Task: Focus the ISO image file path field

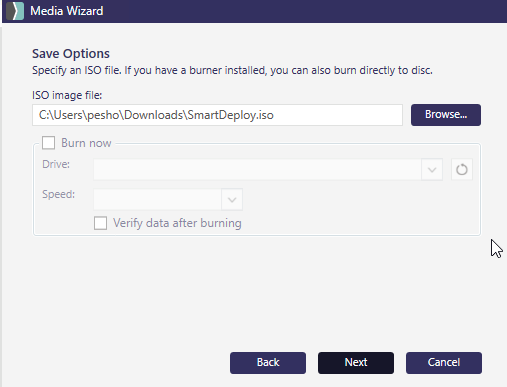Action: [217, 115]
